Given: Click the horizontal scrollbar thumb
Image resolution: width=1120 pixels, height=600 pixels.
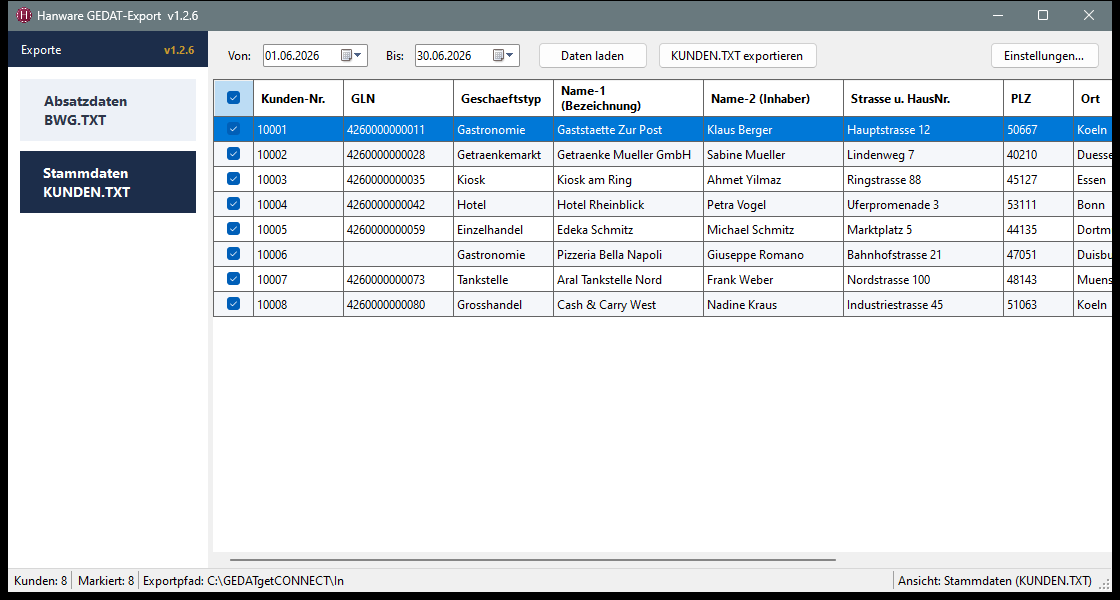Looking at the screenshot, I should pos(532,560).
